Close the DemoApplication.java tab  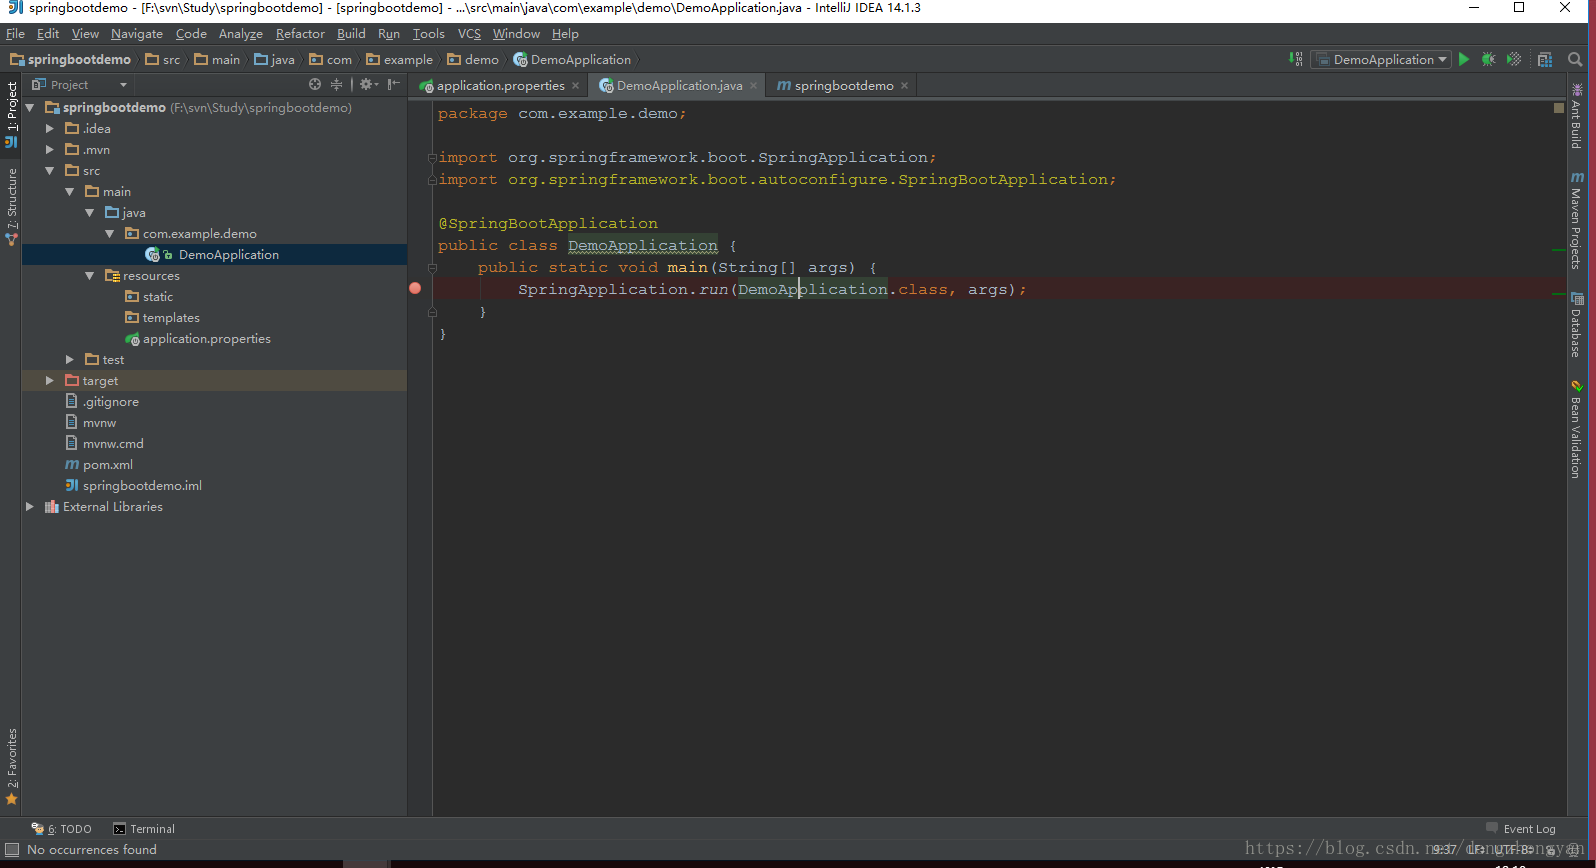click(754, 86)
